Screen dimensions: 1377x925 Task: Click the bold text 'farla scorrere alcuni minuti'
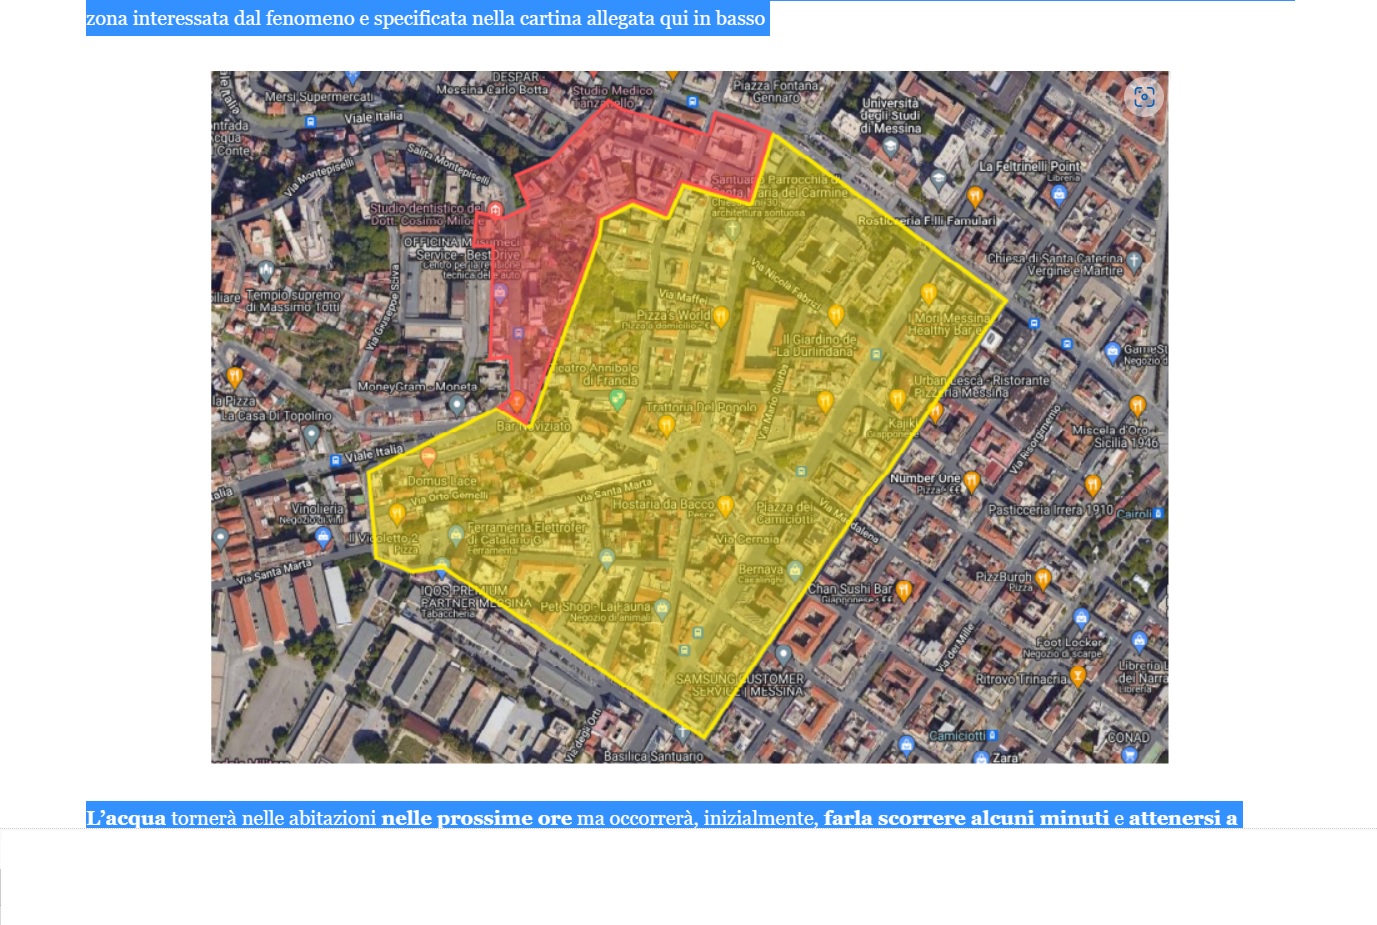(966, 818)
